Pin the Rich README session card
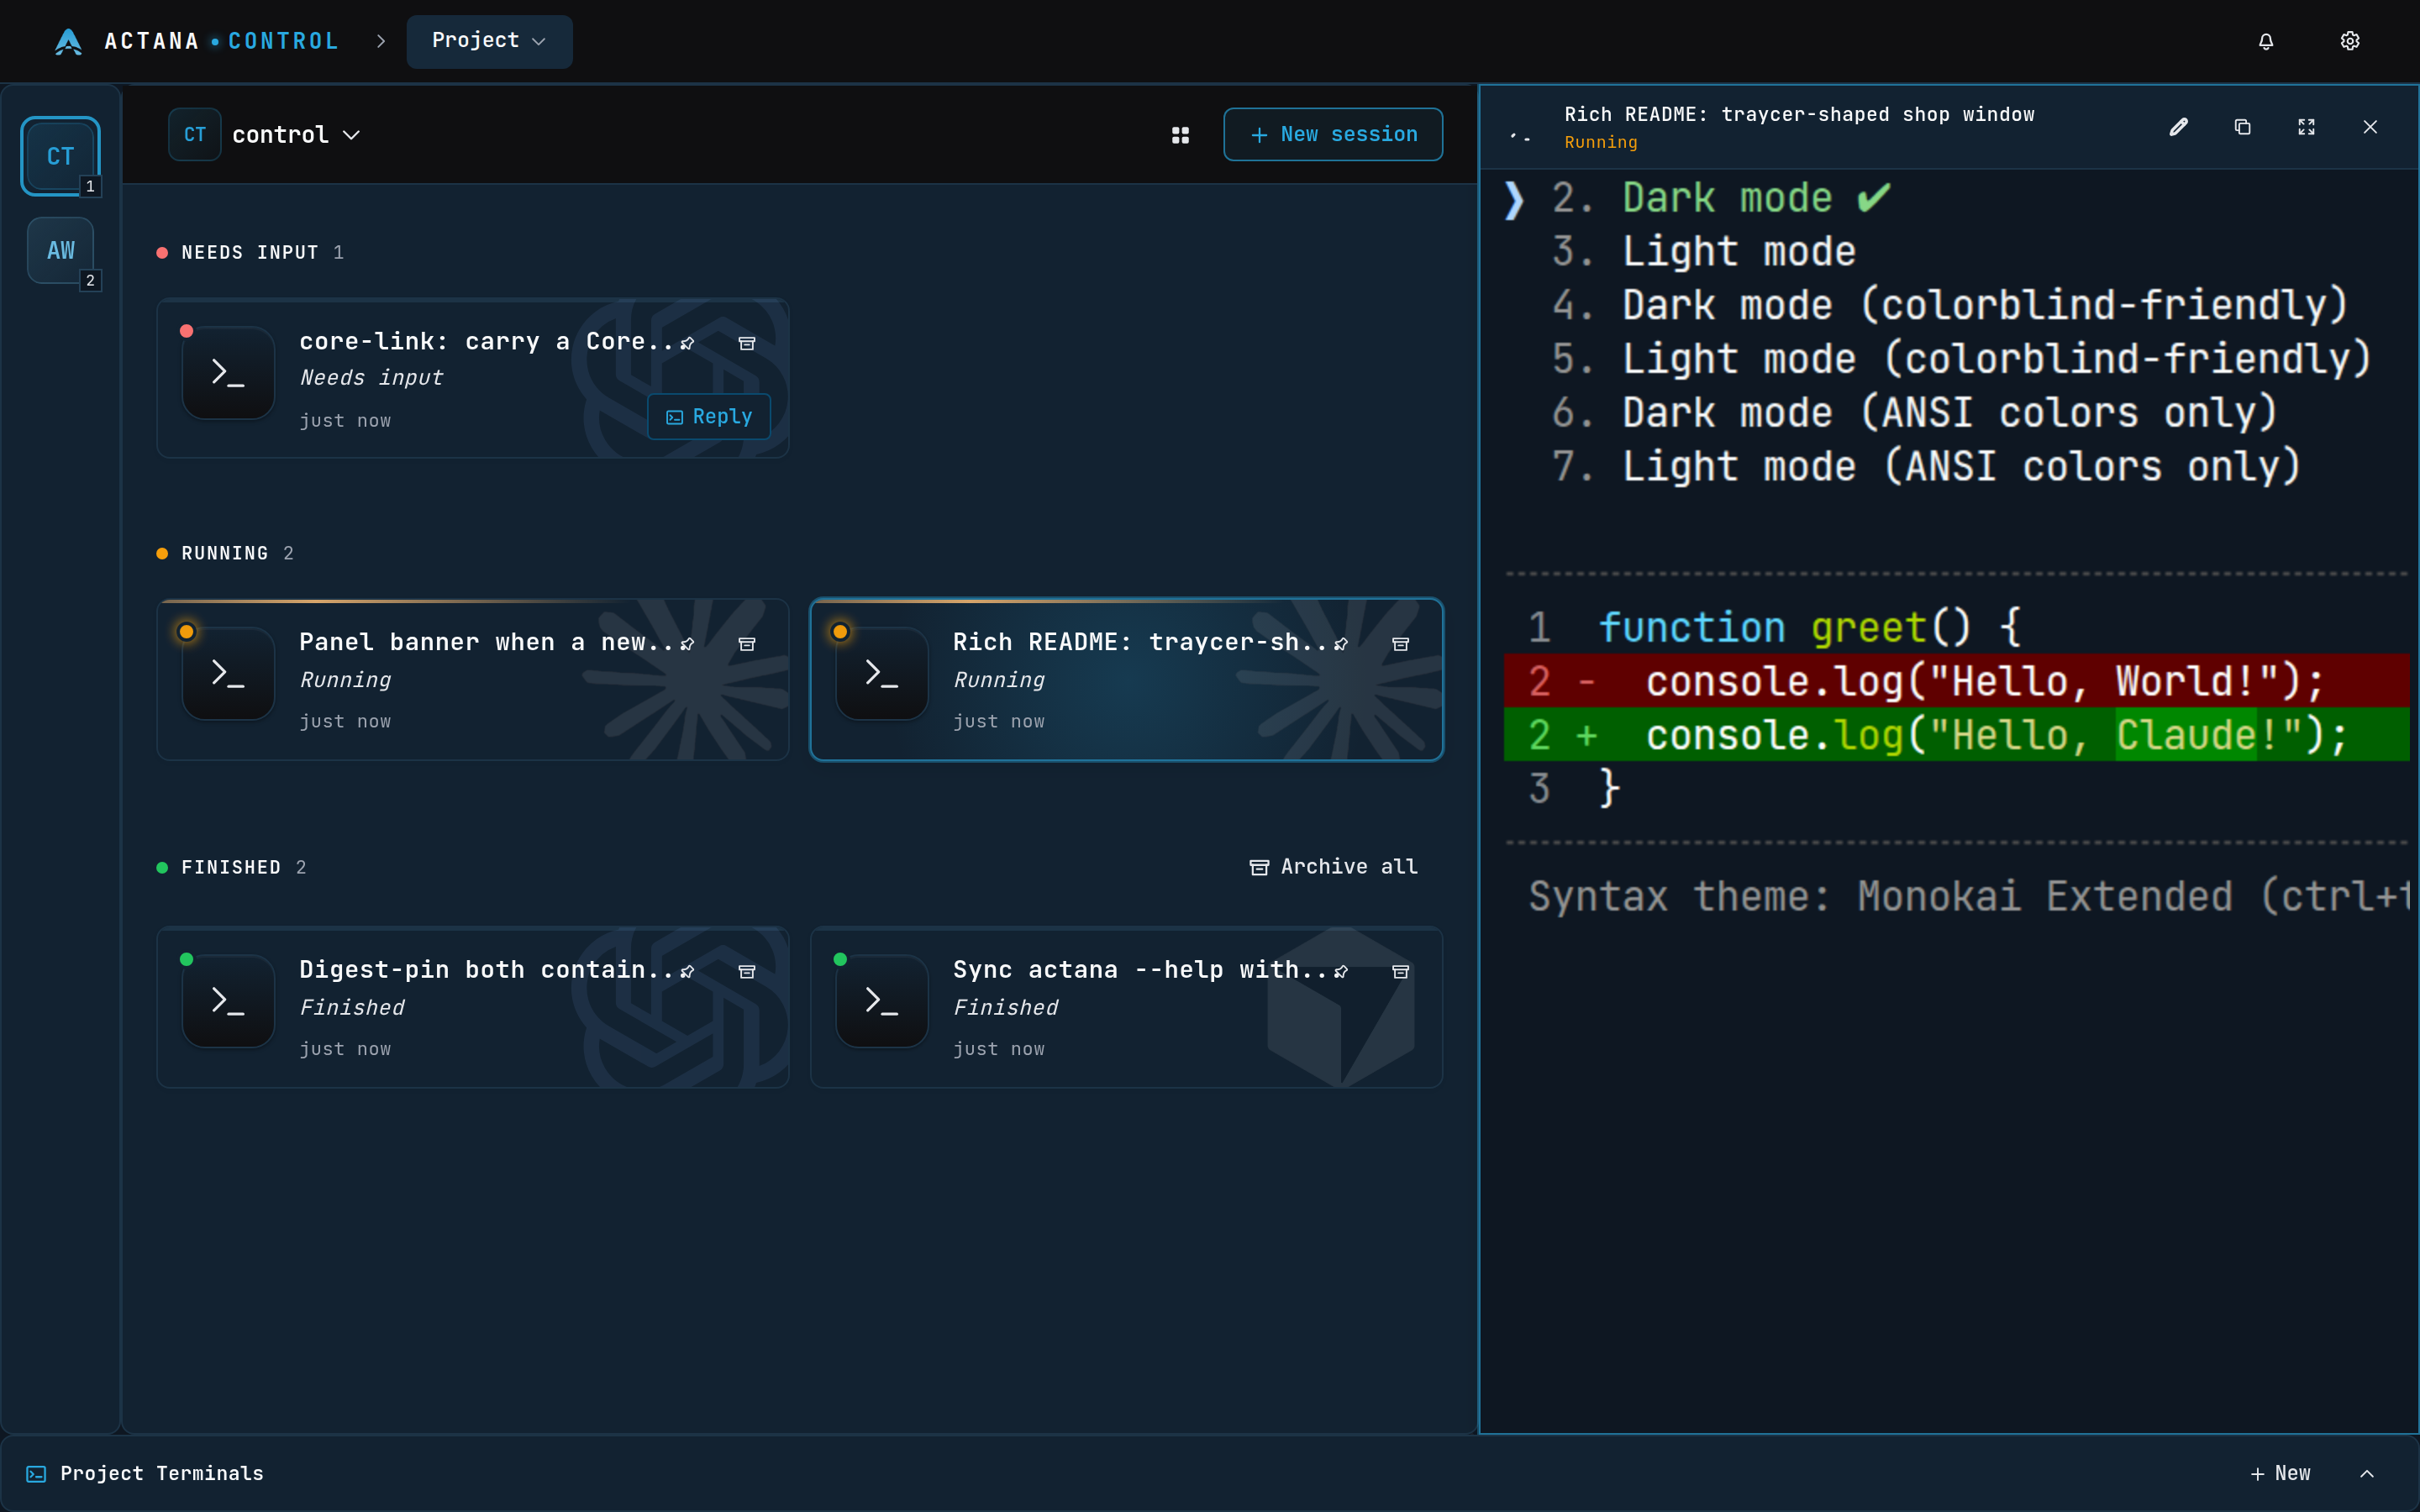Image resolution: width=2420 pixels, height=1512 pixels. [1342, 644]
